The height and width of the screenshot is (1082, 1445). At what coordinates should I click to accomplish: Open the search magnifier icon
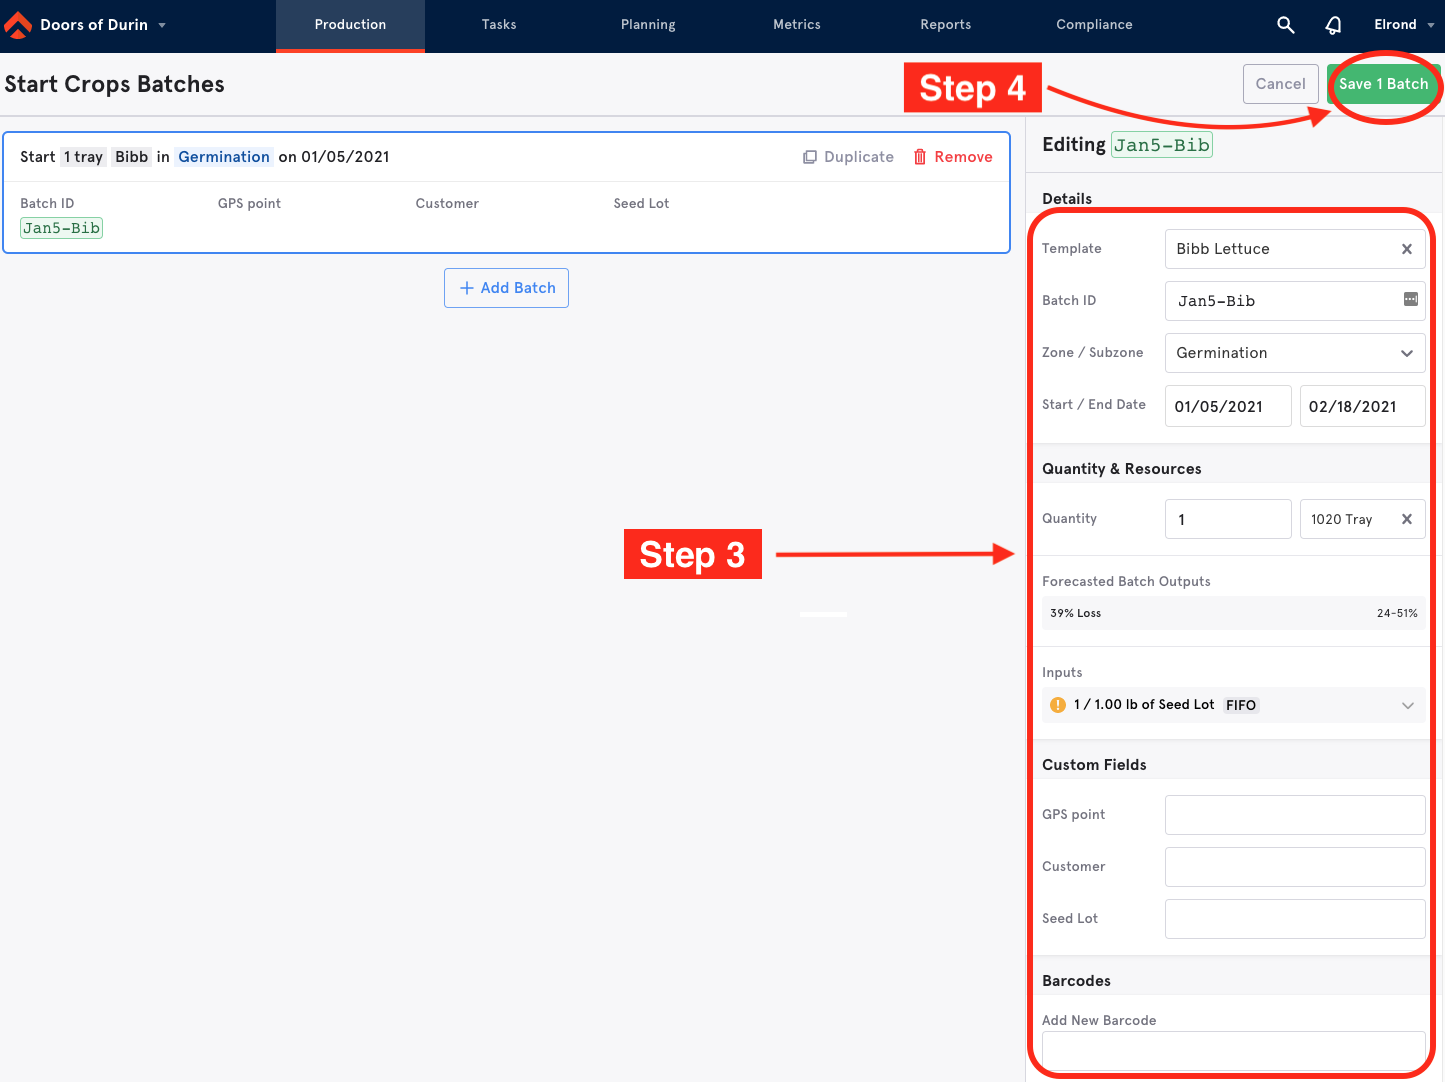[1286, 25]
